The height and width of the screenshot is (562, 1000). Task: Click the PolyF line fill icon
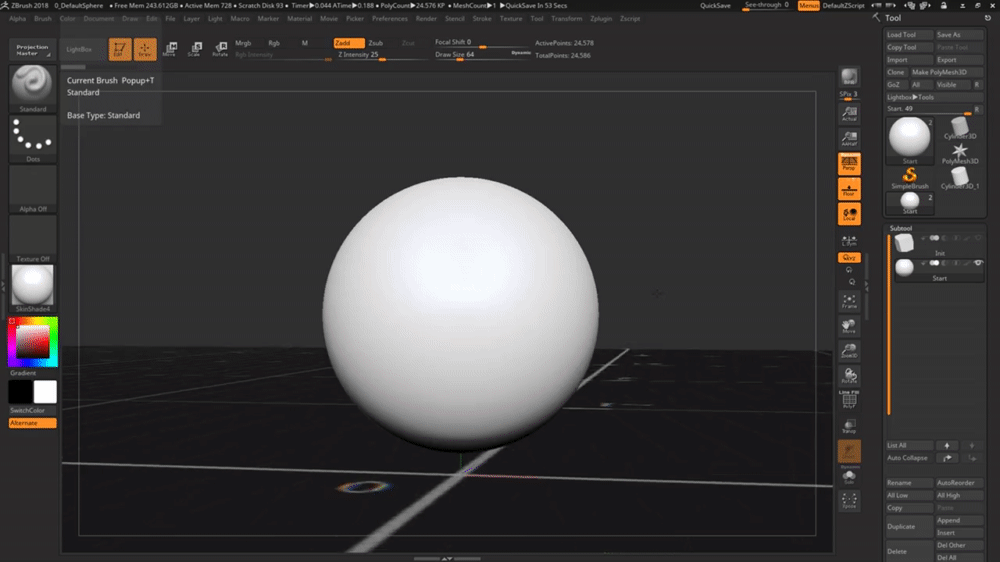pyautogui.click(x=849, y=401)
